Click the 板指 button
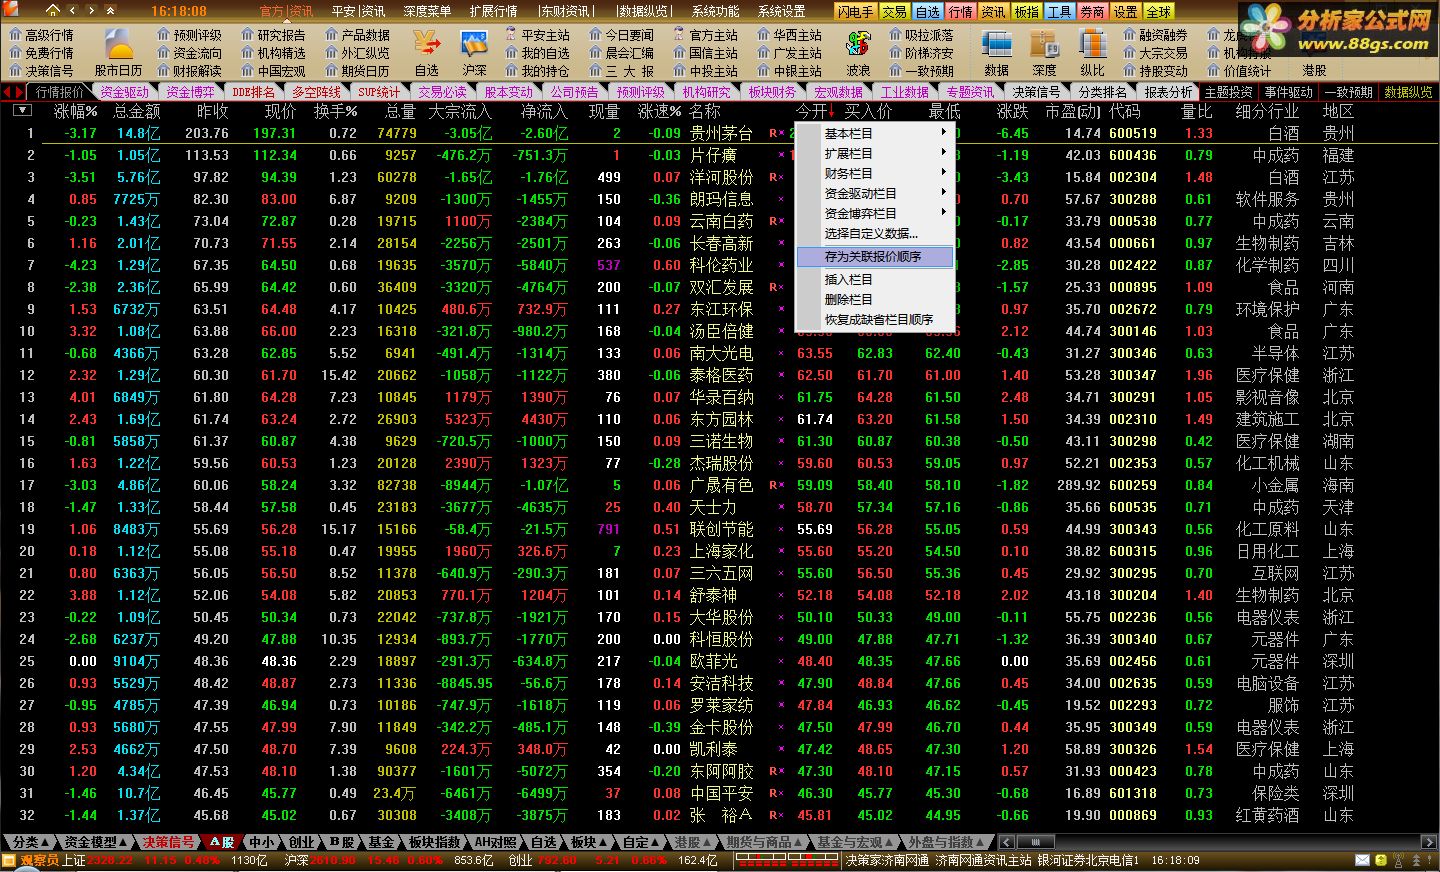1440x872 pixels. tap(1026, 11)
